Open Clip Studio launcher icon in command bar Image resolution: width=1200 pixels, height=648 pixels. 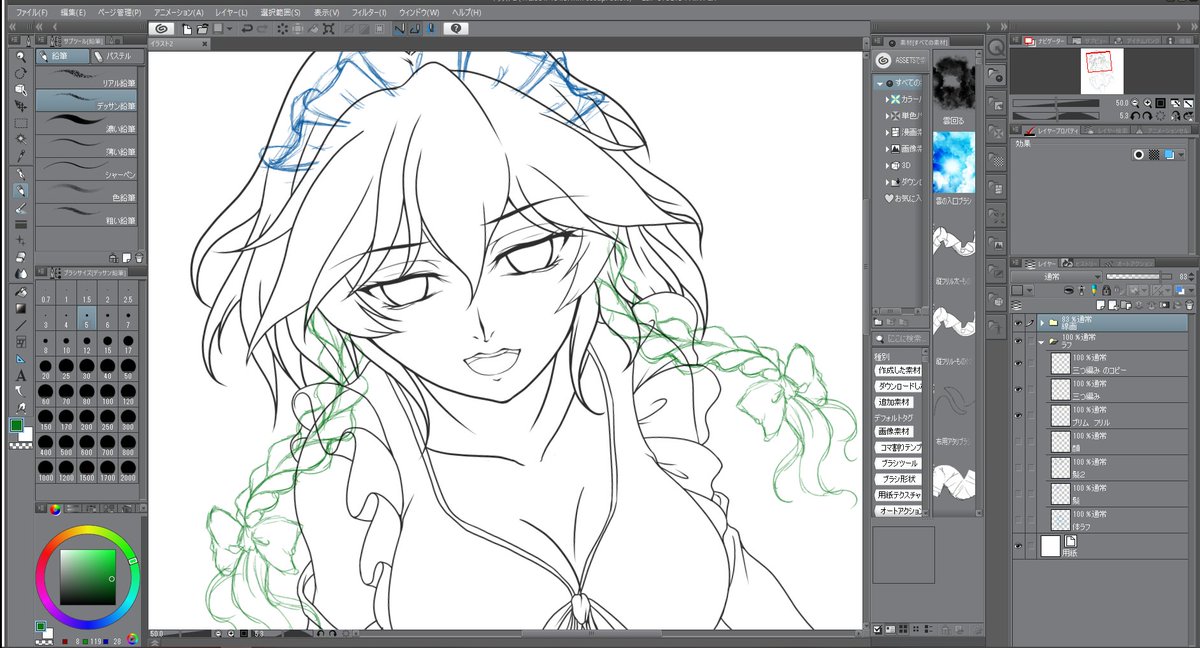pyautogui.click(x=162, y=29)
